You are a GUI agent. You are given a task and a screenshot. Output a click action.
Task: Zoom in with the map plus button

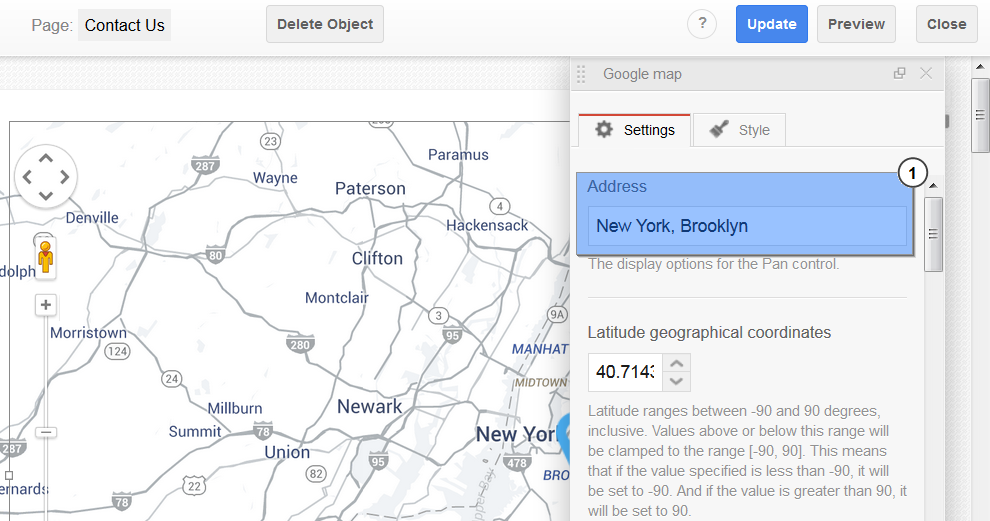click(45, 305)
